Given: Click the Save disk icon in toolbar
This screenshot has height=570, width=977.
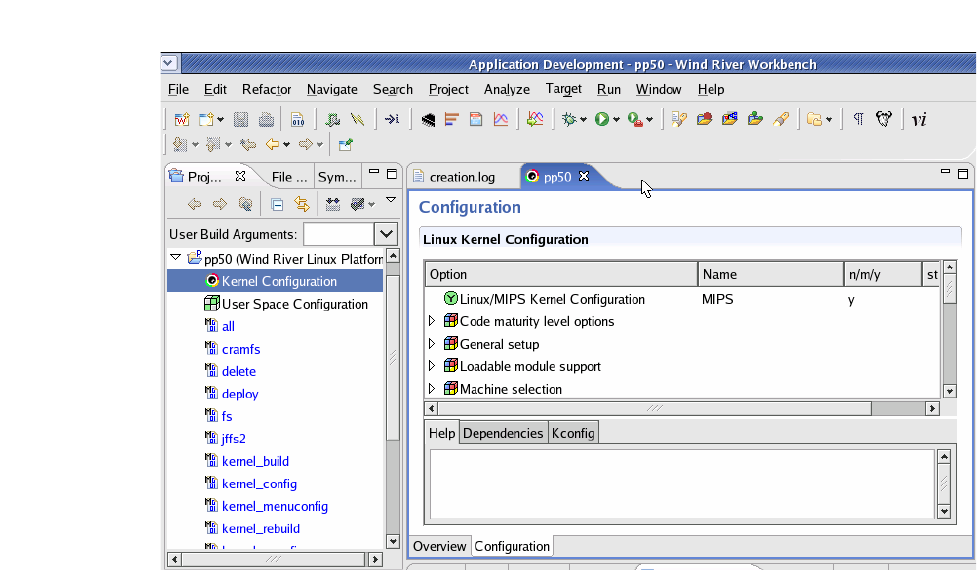Looking at the screenshot, I should 241,119.
